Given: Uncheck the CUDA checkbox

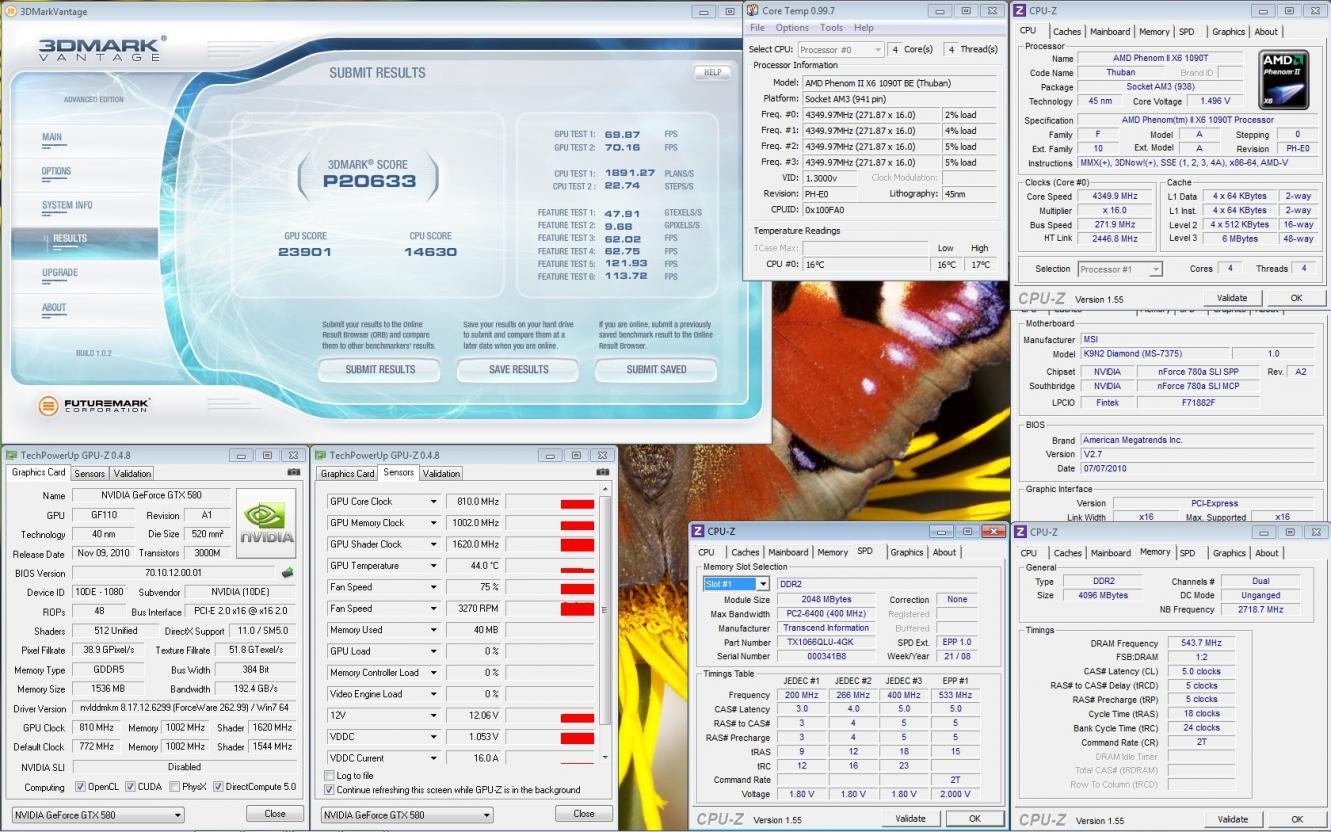Looking at the screenshot, I should (x=130, y=787).
